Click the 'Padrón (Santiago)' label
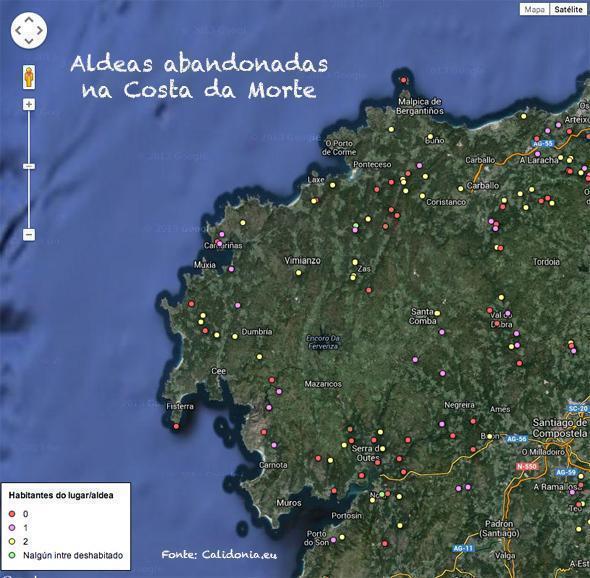This screenshot has width=590, height=578. (499, 528)
